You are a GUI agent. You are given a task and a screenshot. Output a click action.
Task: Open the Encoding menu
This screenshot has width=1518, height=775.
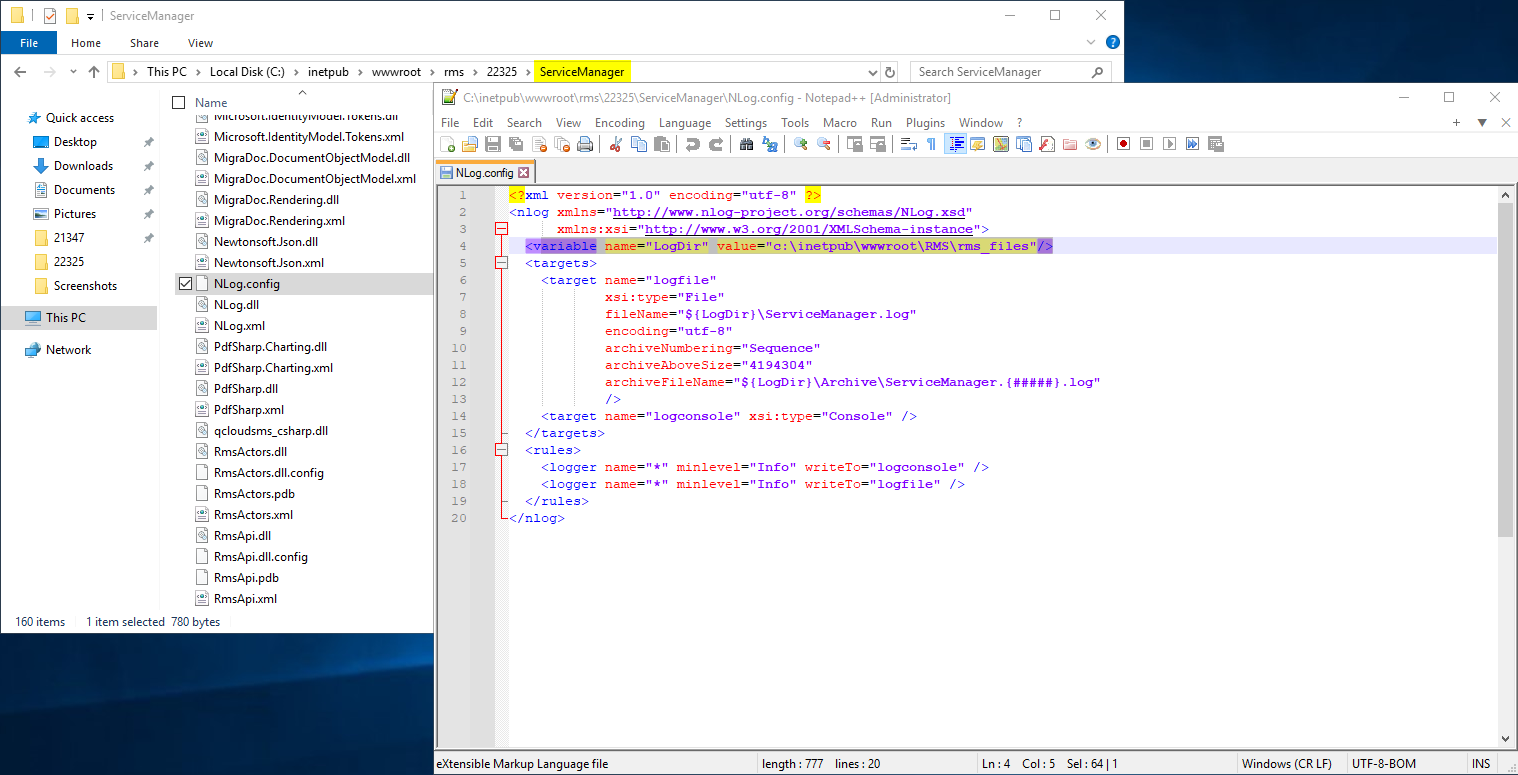(x=620, y=123)
